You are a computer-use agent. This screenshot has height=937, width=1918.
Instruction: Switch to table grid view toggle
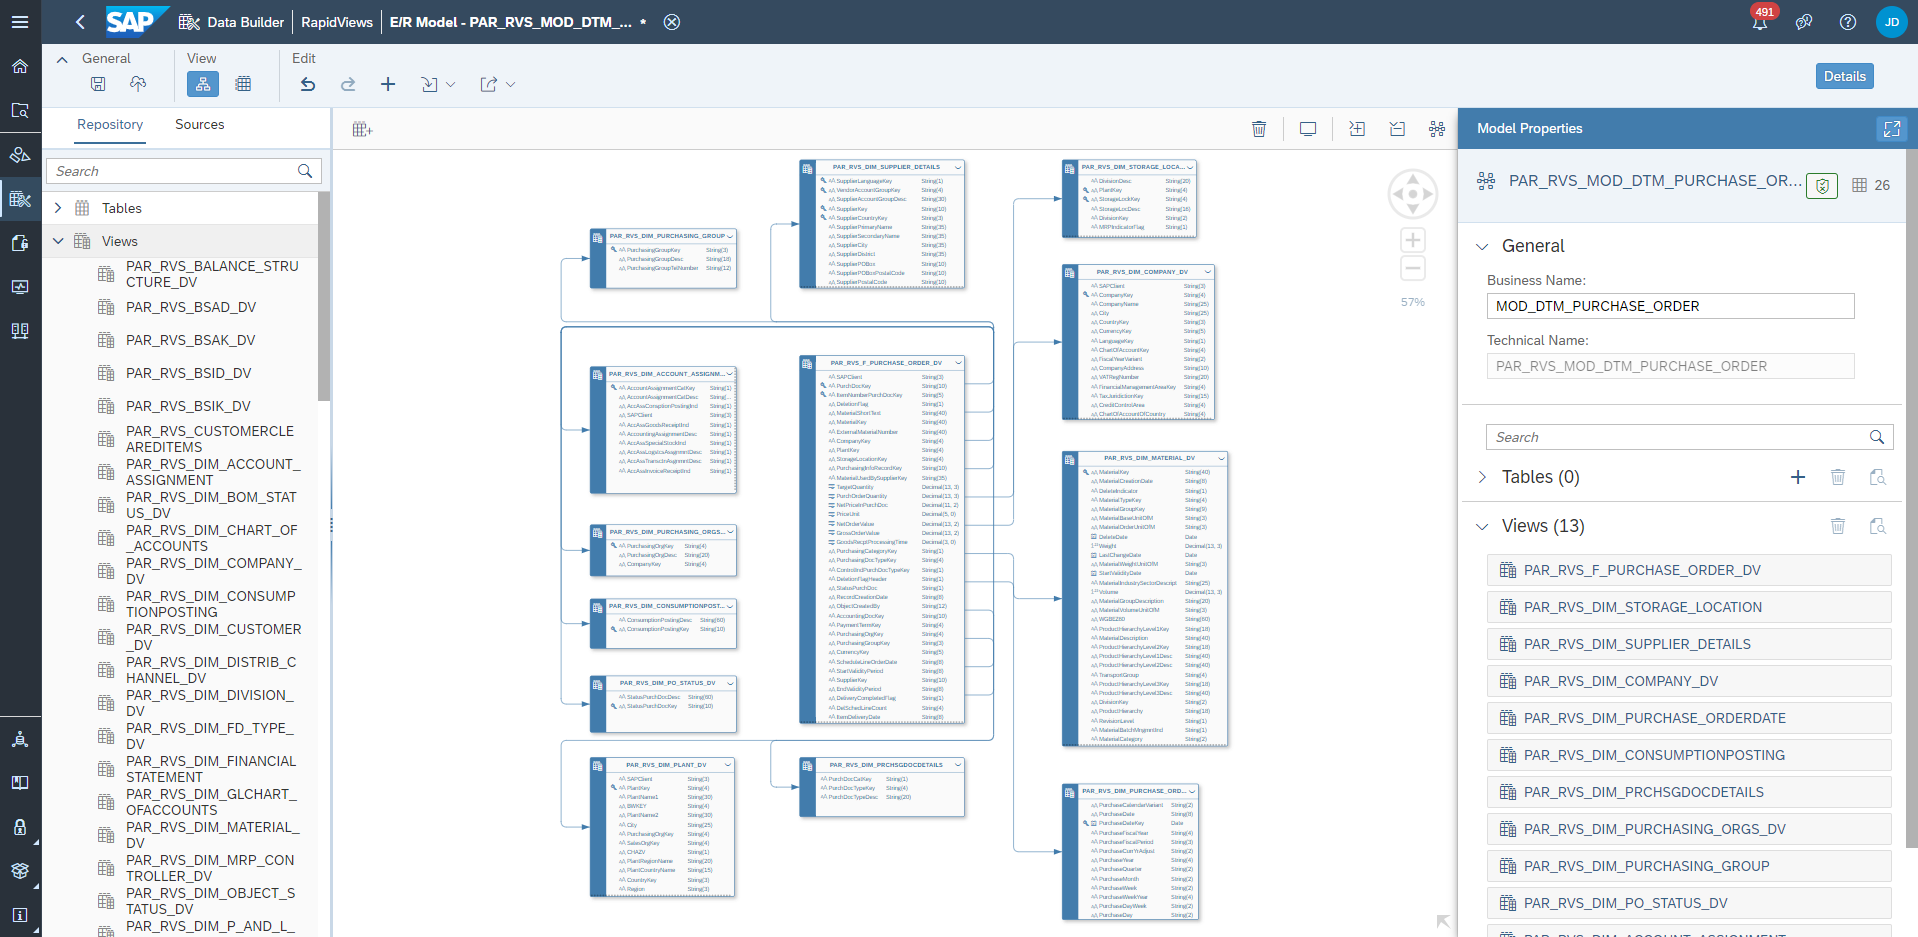(x=243, y=84)
